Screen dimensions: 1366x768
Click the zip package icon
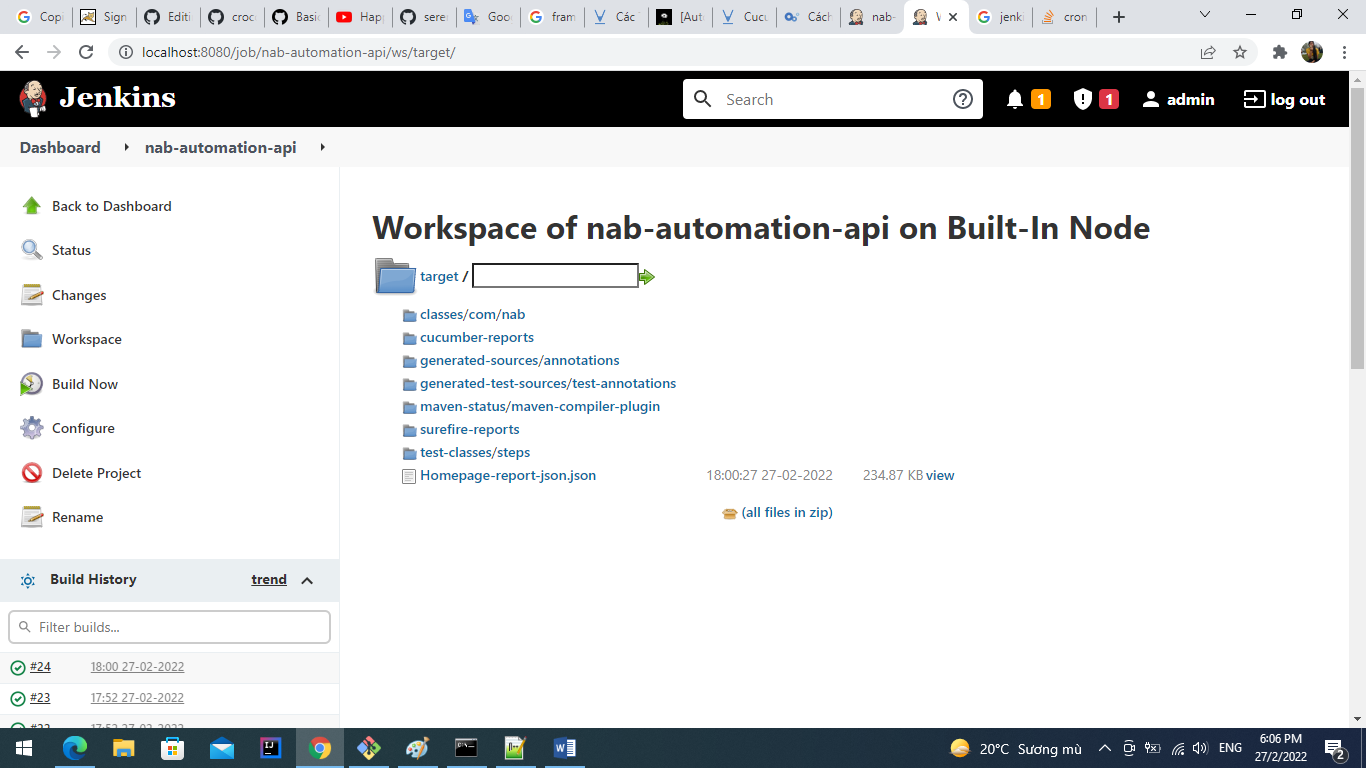[730, 513]
